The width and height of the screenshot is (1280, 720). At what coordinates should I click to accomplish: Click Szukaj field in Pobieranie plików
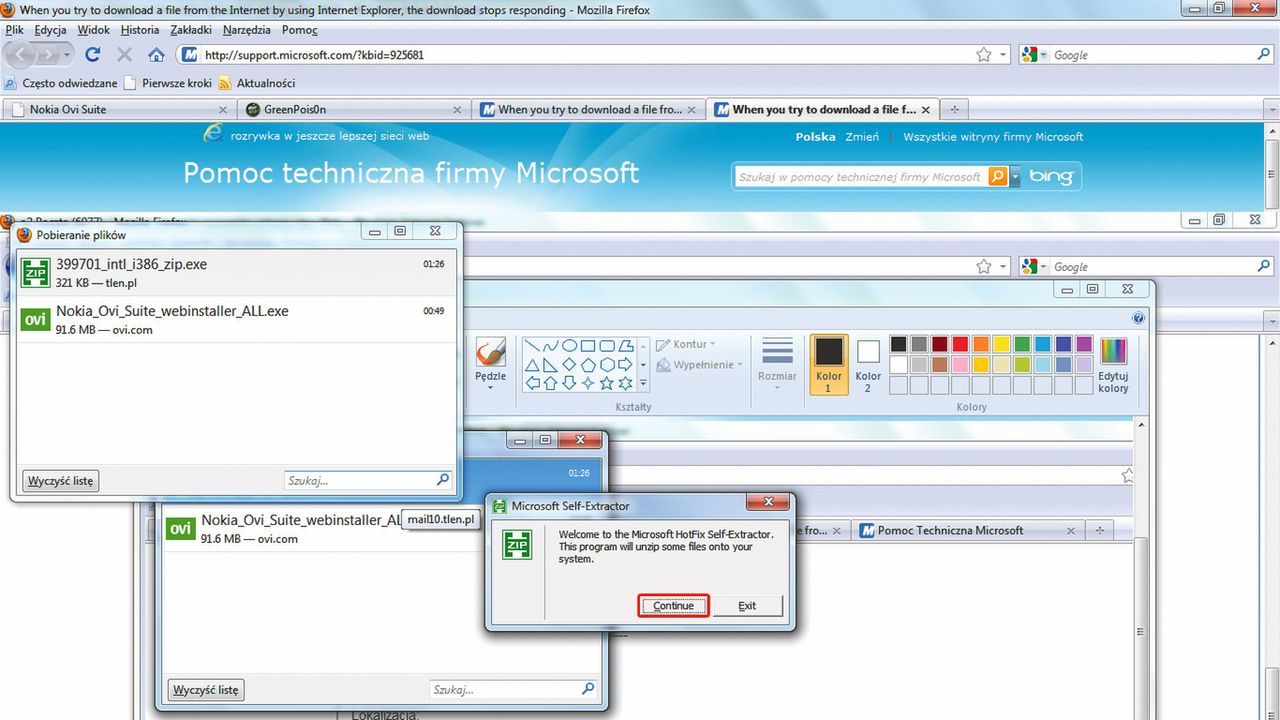[x=368, y=481]
